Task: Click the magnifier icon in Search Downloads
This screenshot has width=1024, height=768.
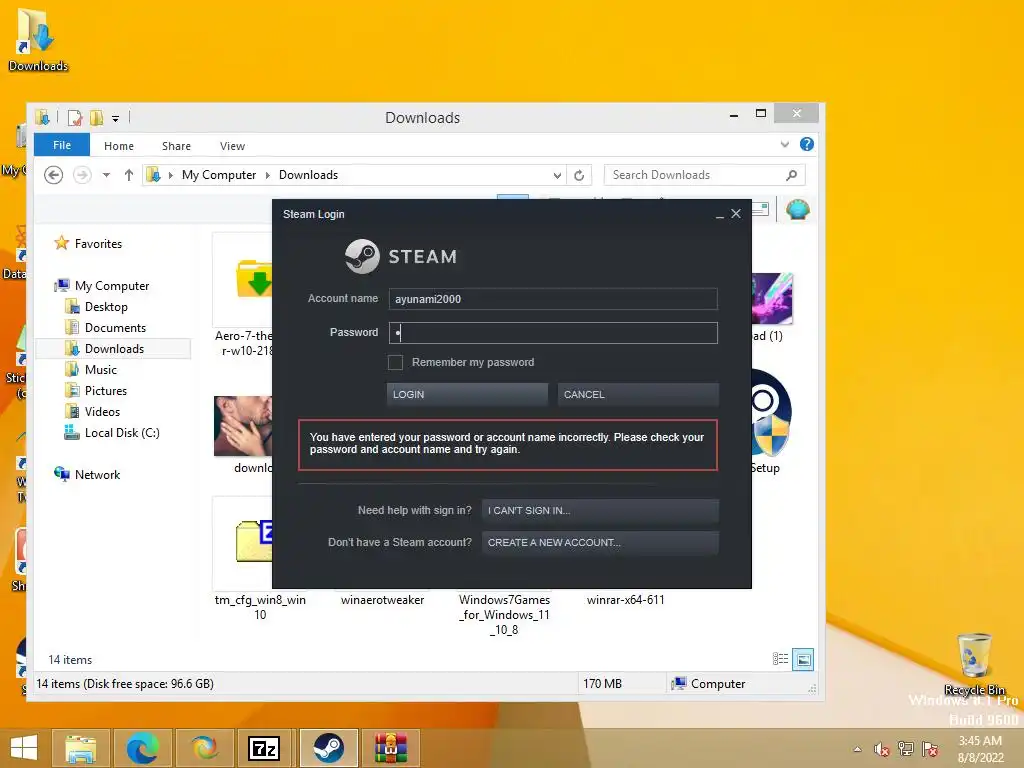Action: click(x=792, y=175)
